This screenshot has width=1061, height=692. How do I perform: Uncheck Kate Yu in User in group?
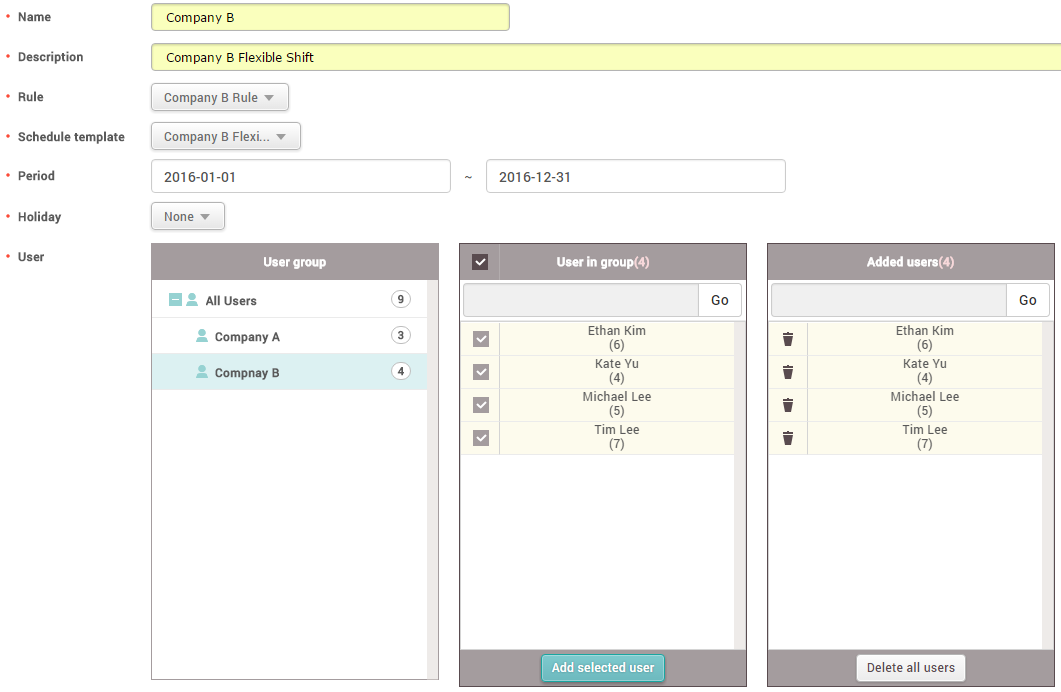click(x=481, y=372)
